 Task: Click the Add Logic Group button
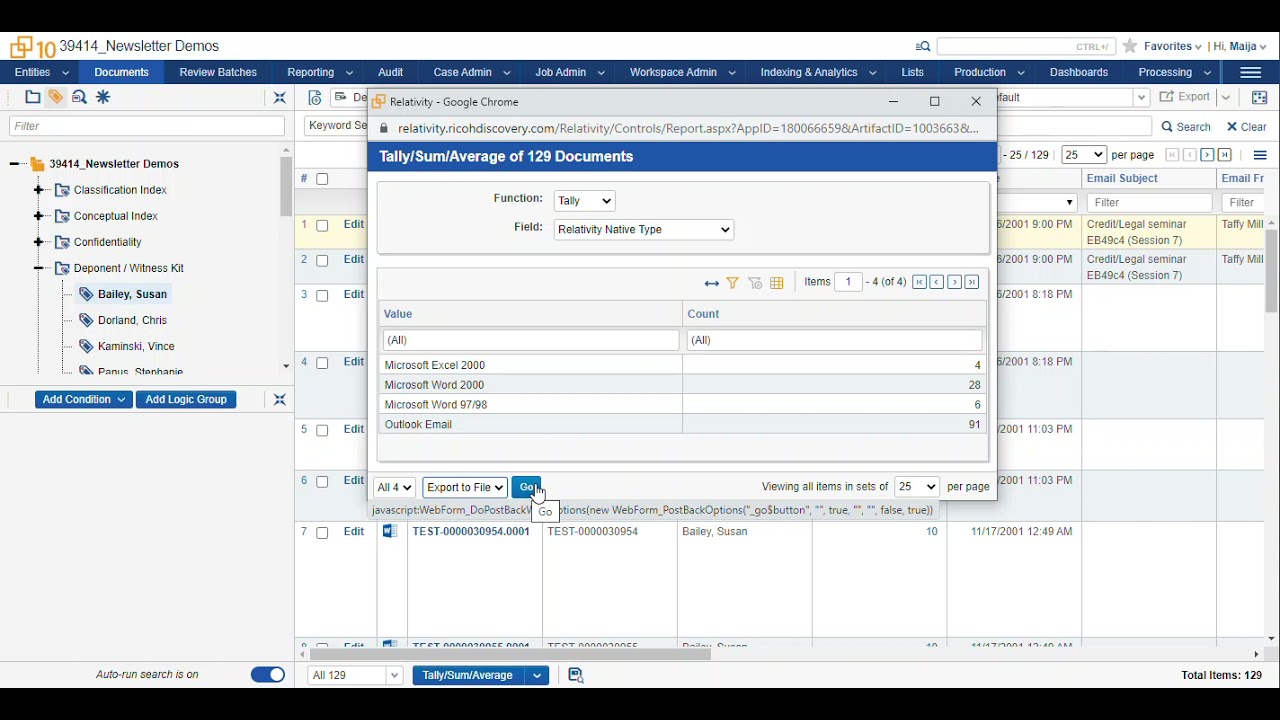pyautogui.click(x=186, y=400)
